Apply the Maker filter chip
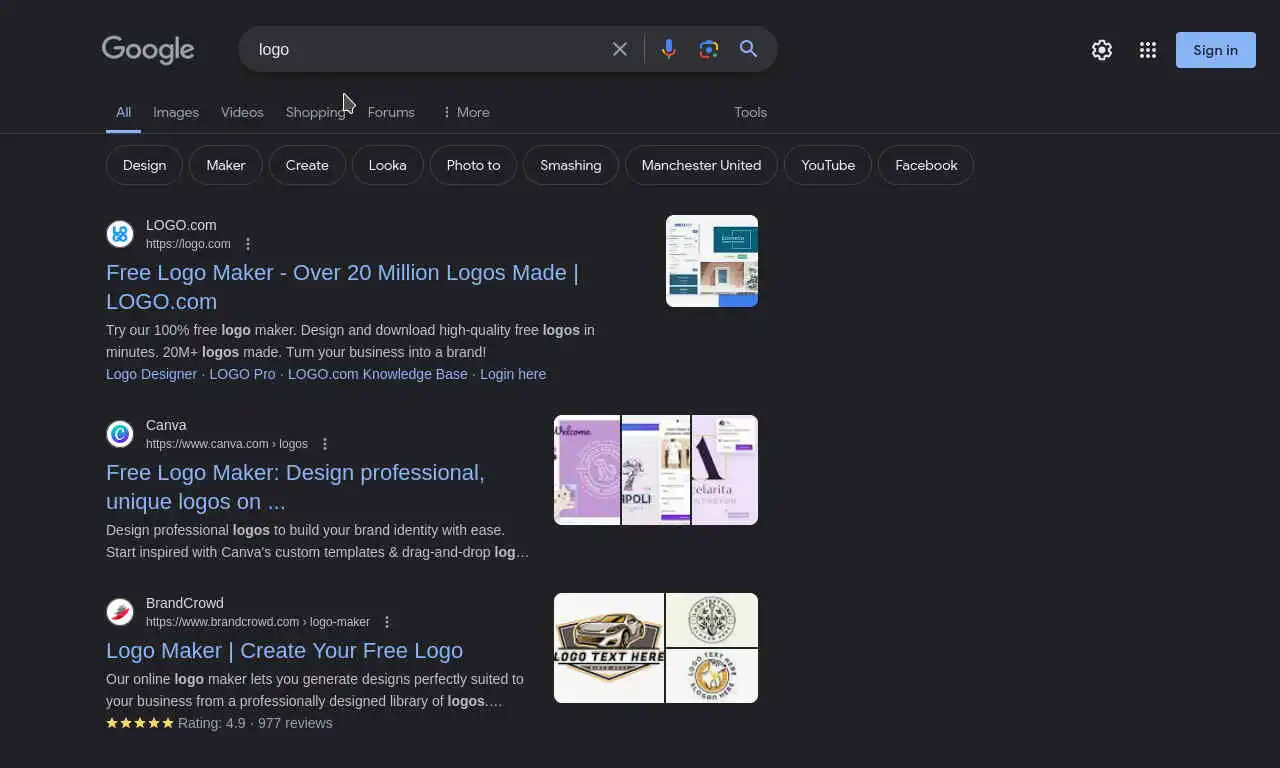The height and width of the screenshot is (768, 1280). (226, 165)
